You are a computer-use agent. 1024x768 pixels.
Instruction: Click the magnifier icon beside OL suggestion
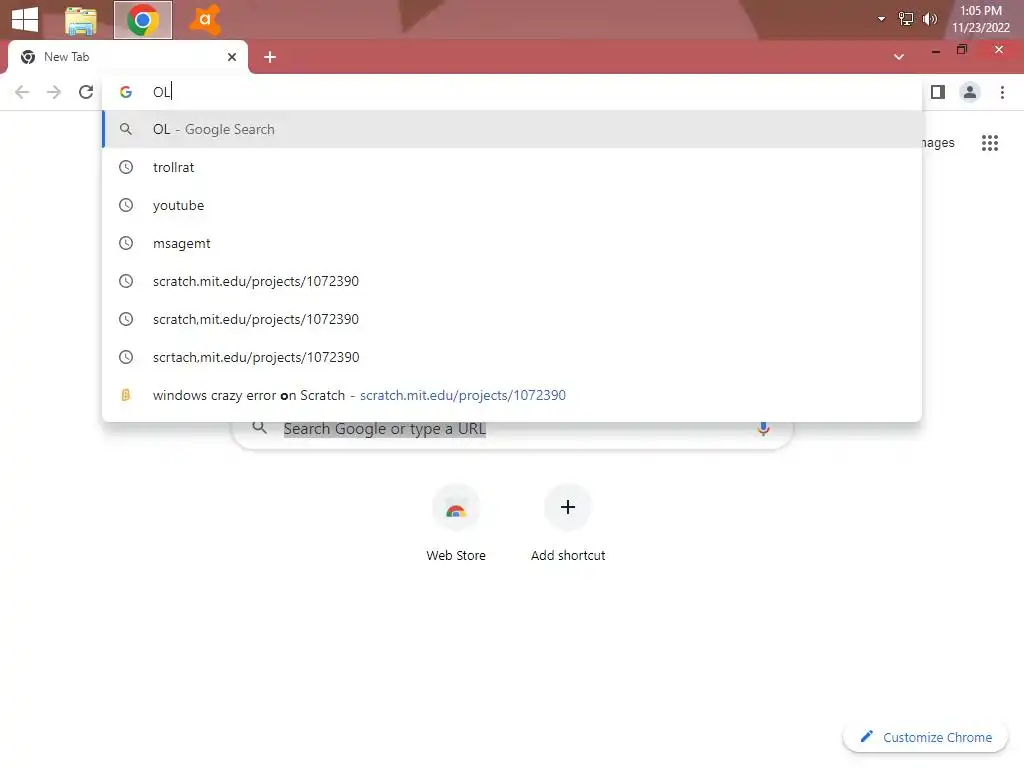[x=126, y=129]
